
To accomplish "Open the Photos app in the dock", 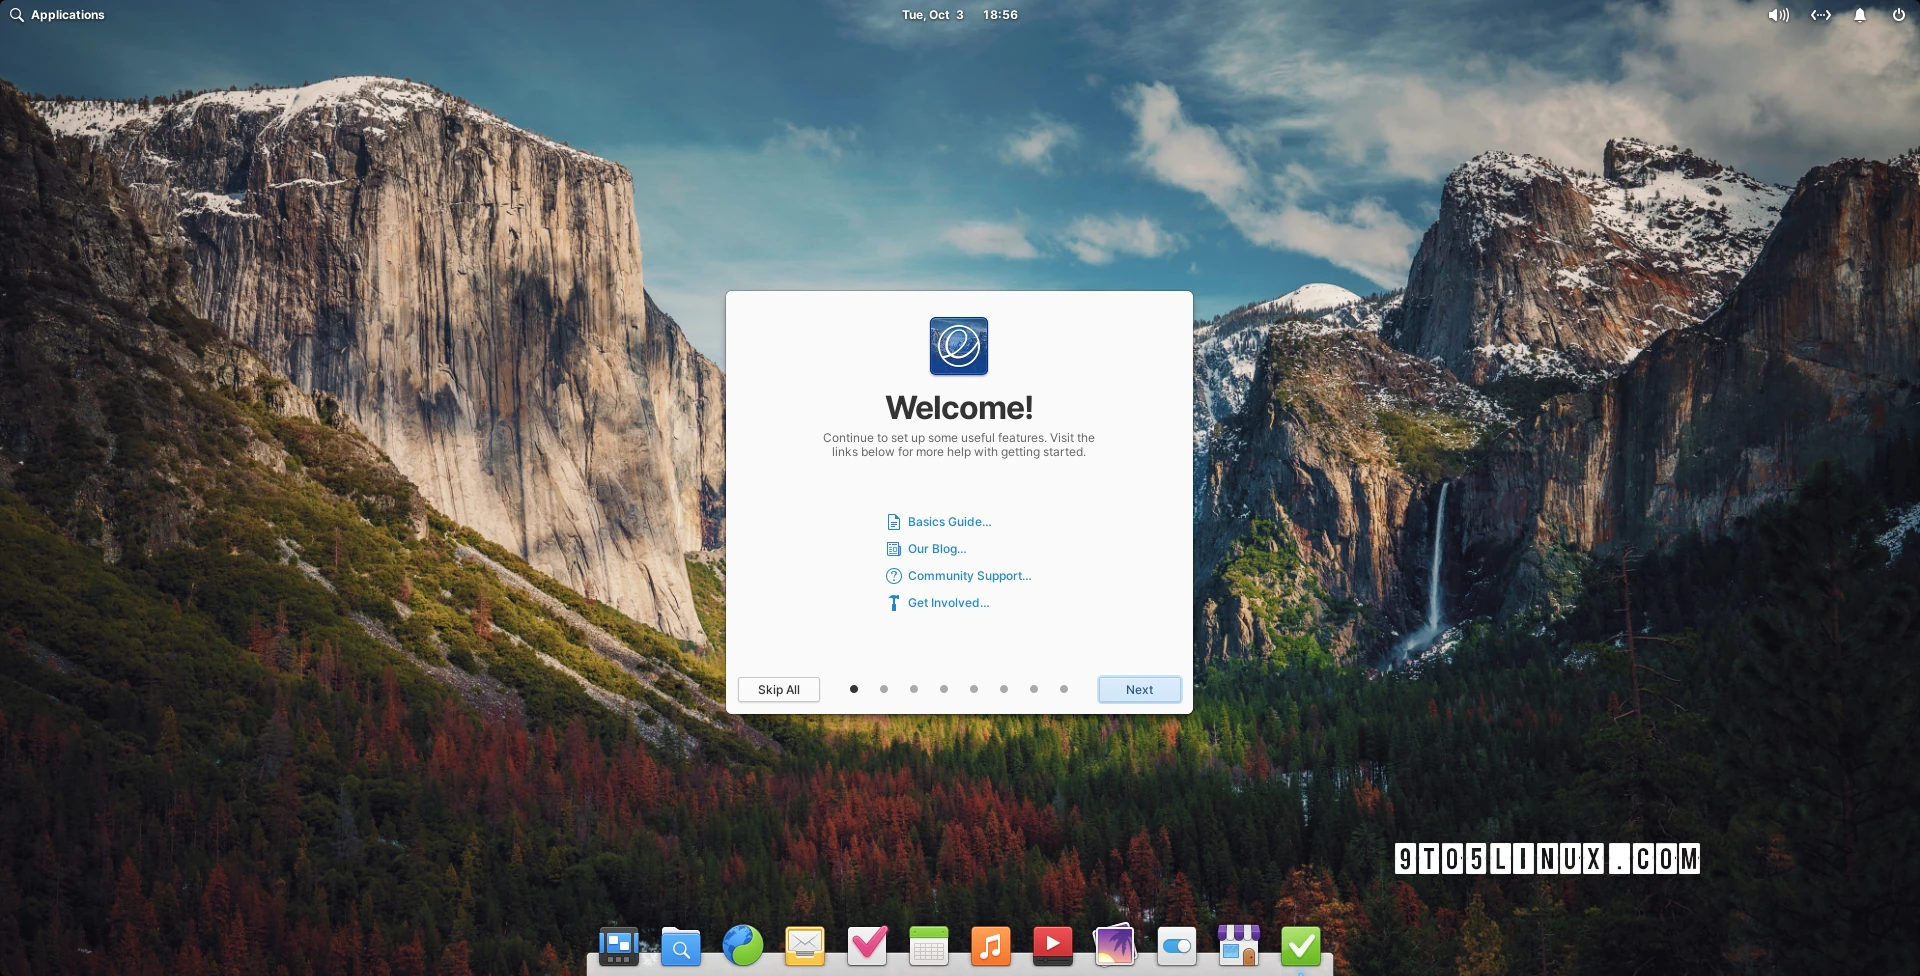I will click(x=1114, y=945).
